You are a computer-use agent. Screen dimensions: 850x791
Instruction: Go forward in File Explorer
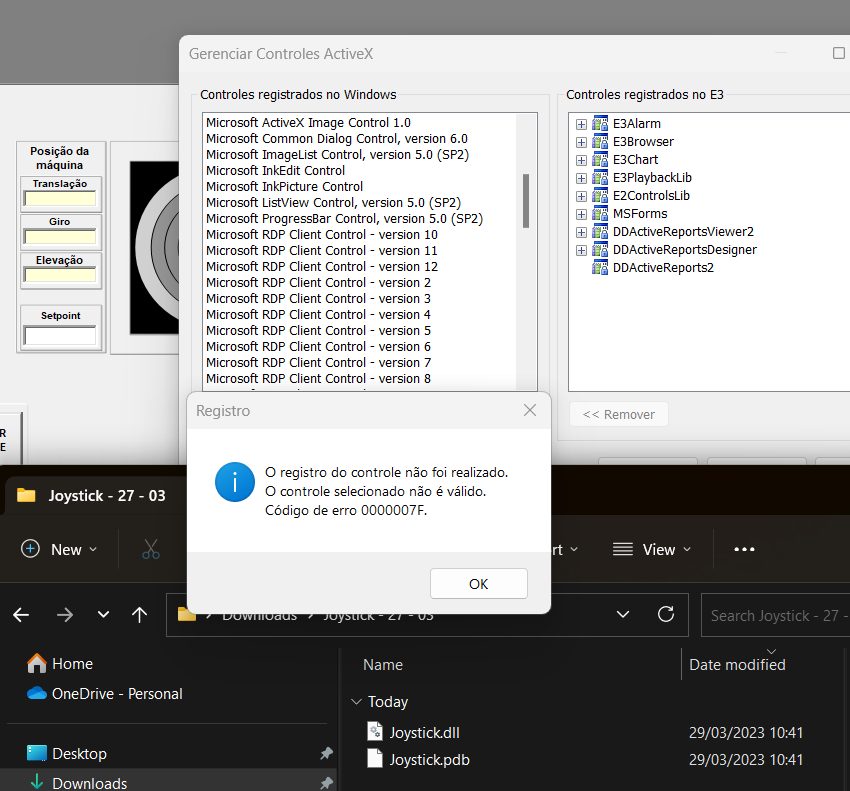pos(65,615)
